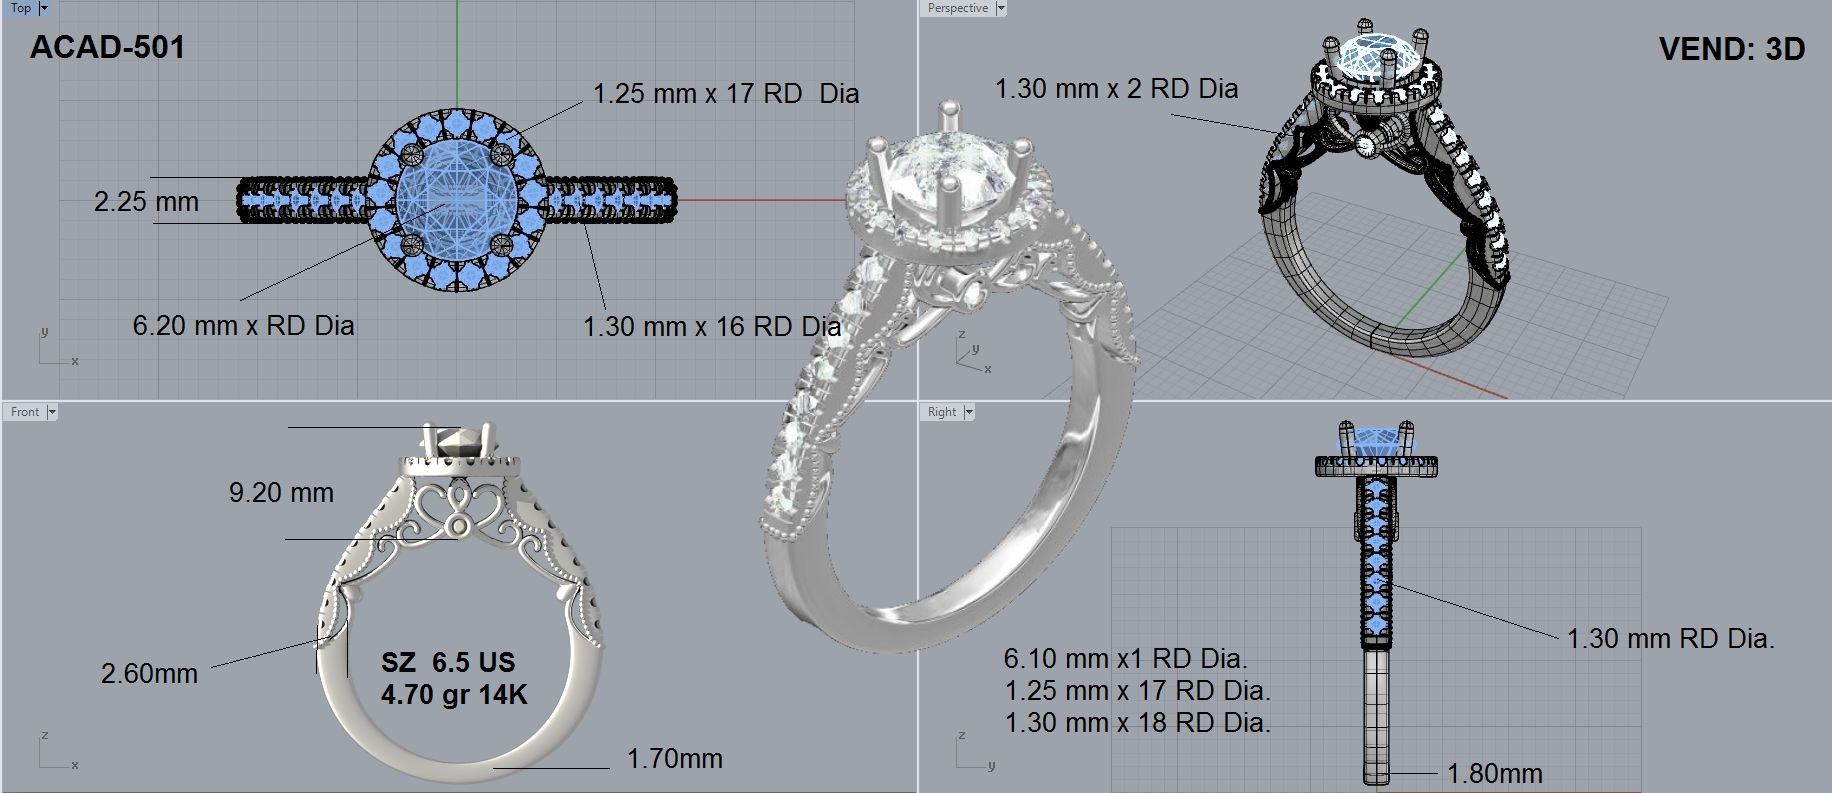Activate the Front viewport title label

(x=25, y=412)
